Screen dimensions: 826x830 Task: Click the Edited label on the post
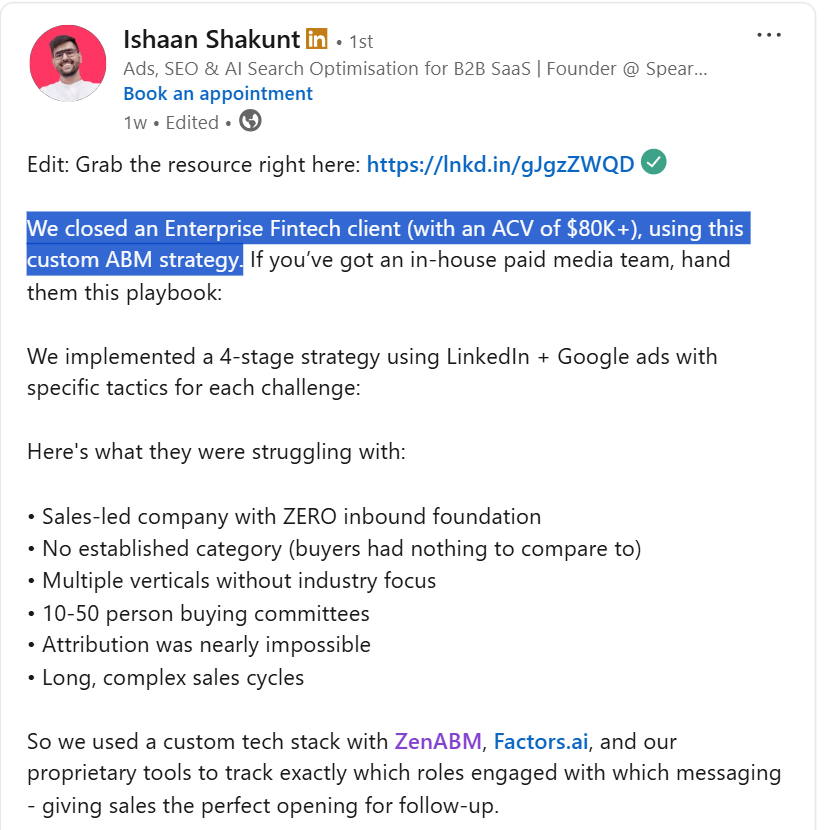click(191, 121)
